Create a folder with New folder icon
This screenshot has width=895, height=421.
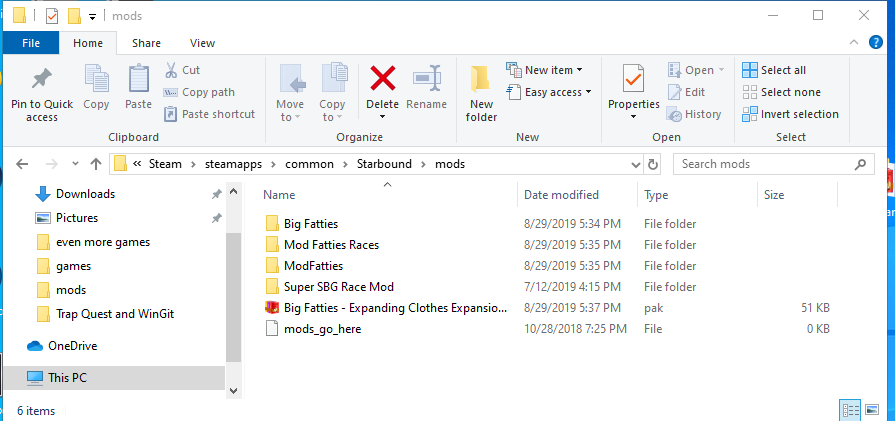click(x=481, y=79)
